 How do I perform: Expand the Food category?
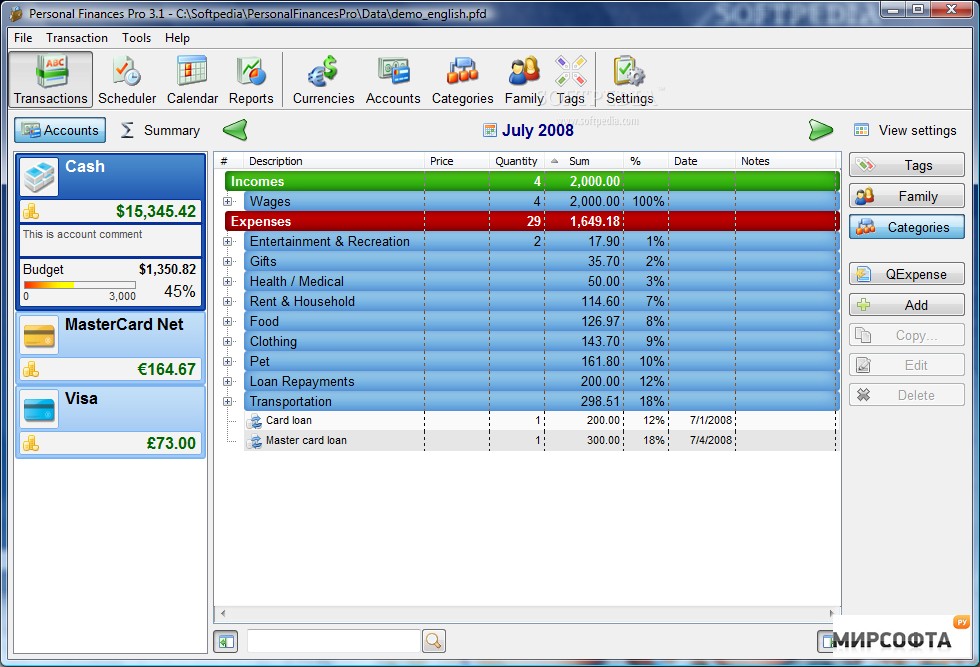point(228,321)
